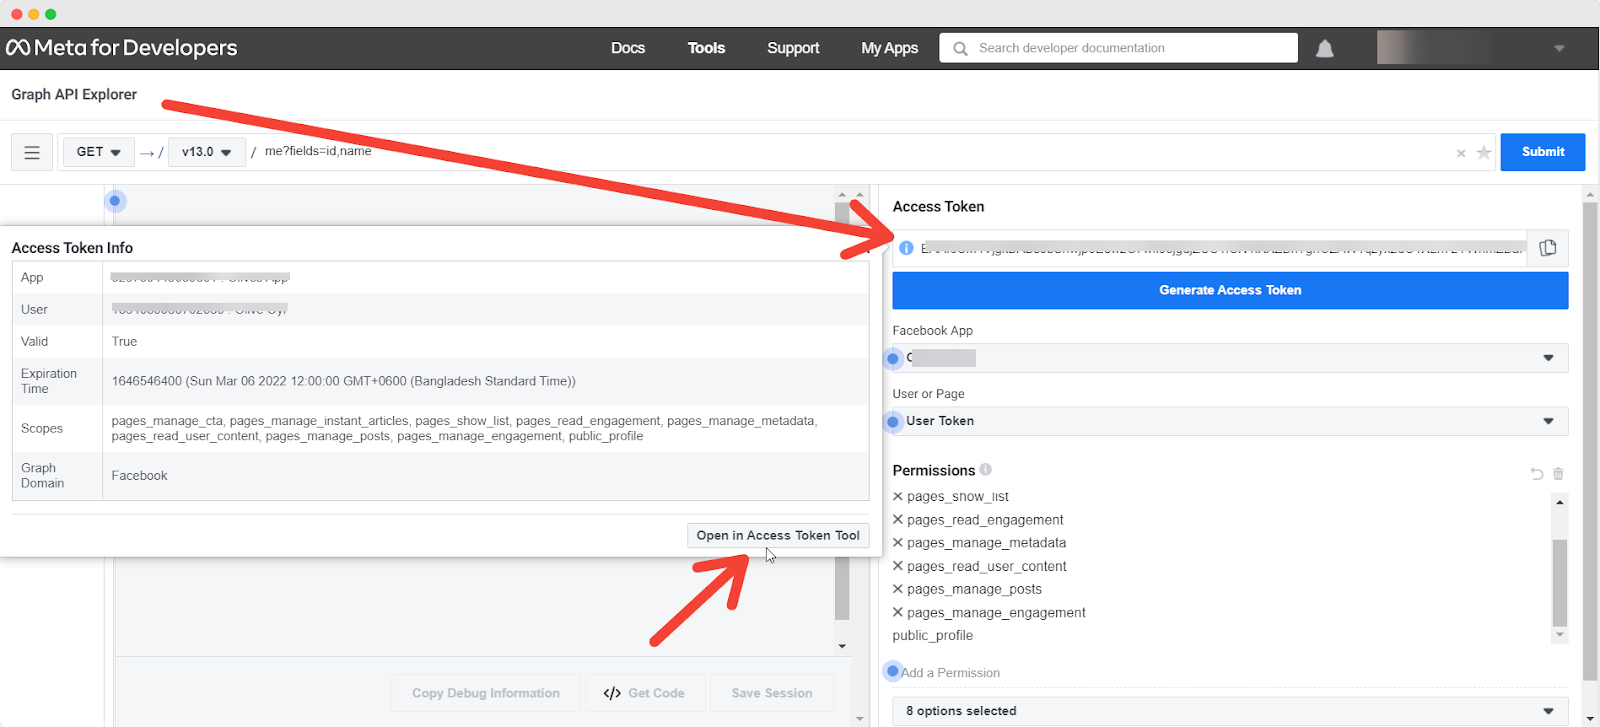Click the permissions list scrollbar thumb
Screen dimensions: 1600x727
click(1560, 582)
